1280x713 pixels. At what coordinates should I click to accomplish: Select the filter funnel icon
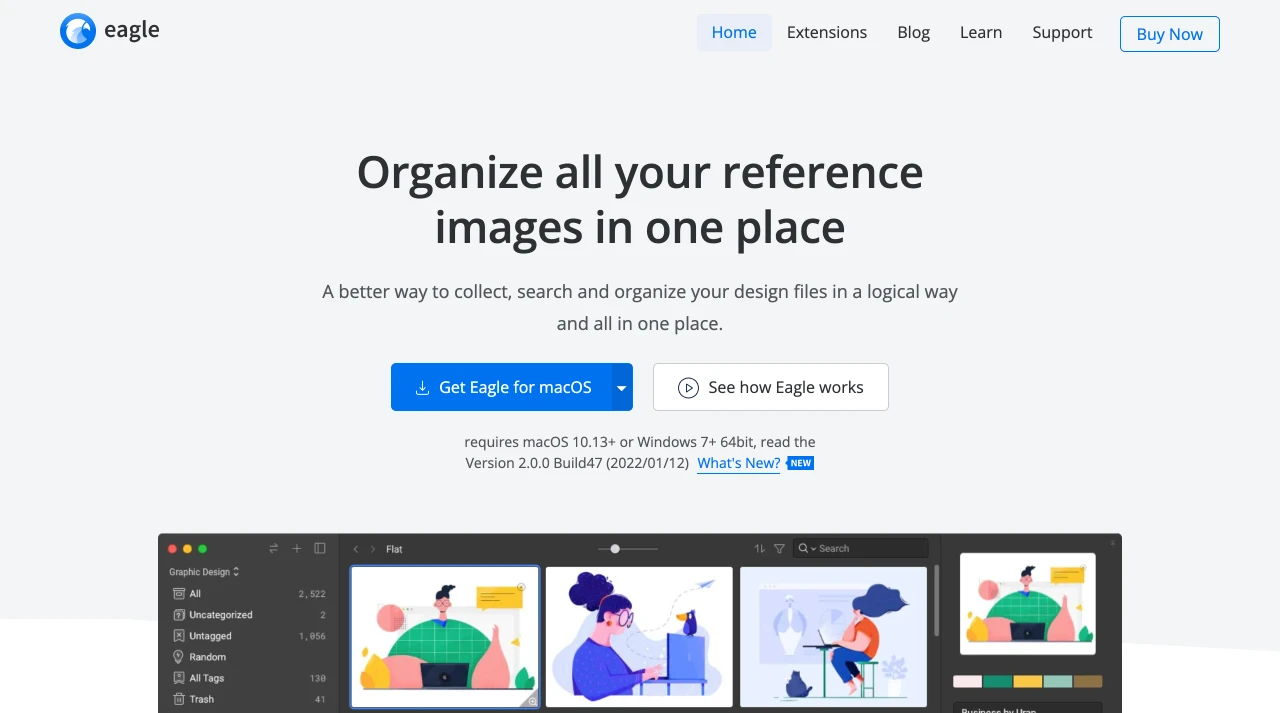[780, 548]
